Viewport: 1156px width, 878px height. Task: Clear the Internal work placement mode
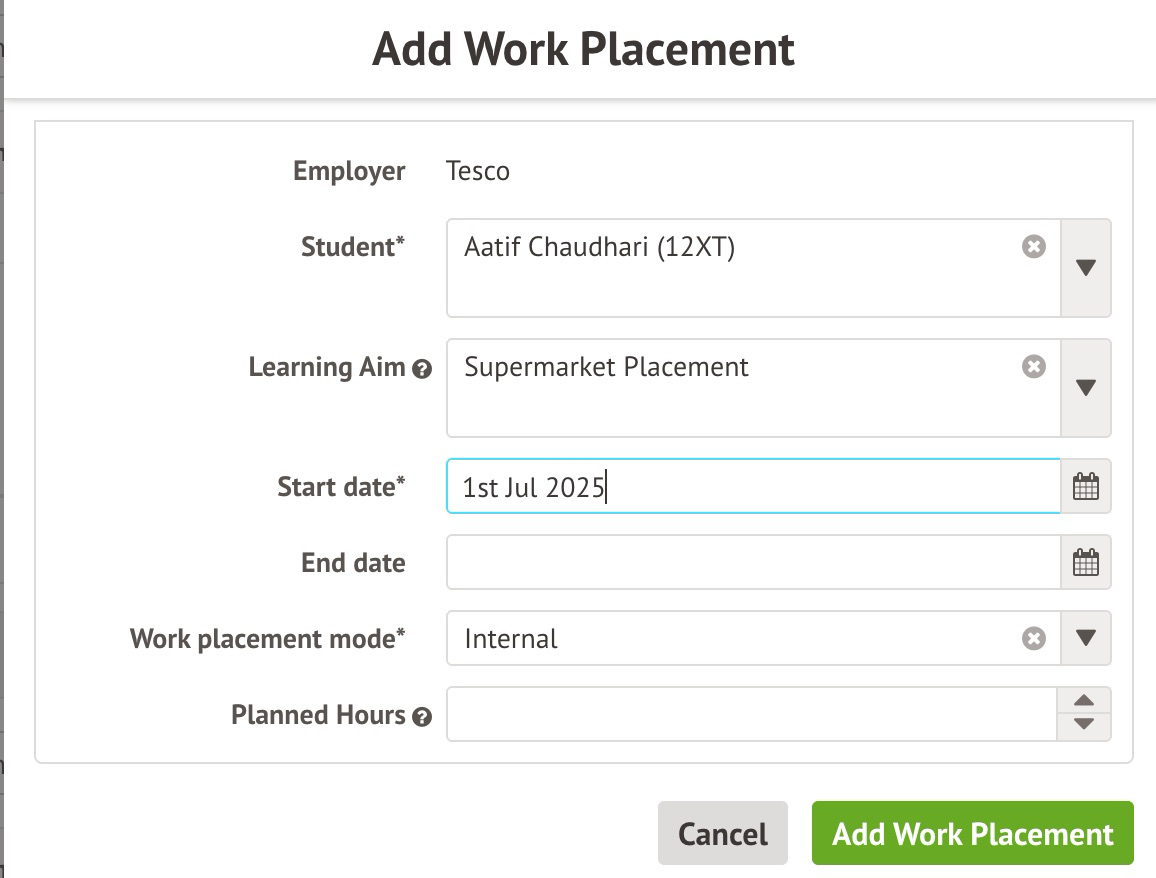(x=1034, y=638)
